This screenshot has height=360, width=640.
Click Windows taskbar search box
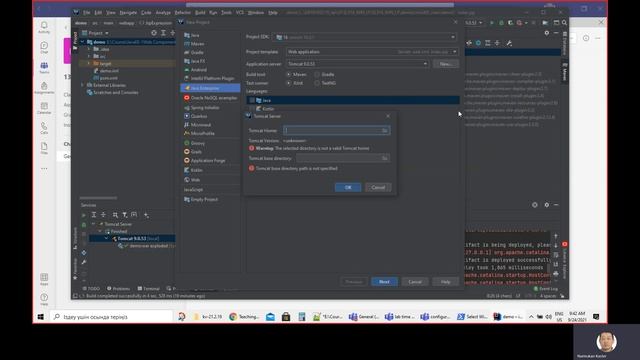(111, 317)
